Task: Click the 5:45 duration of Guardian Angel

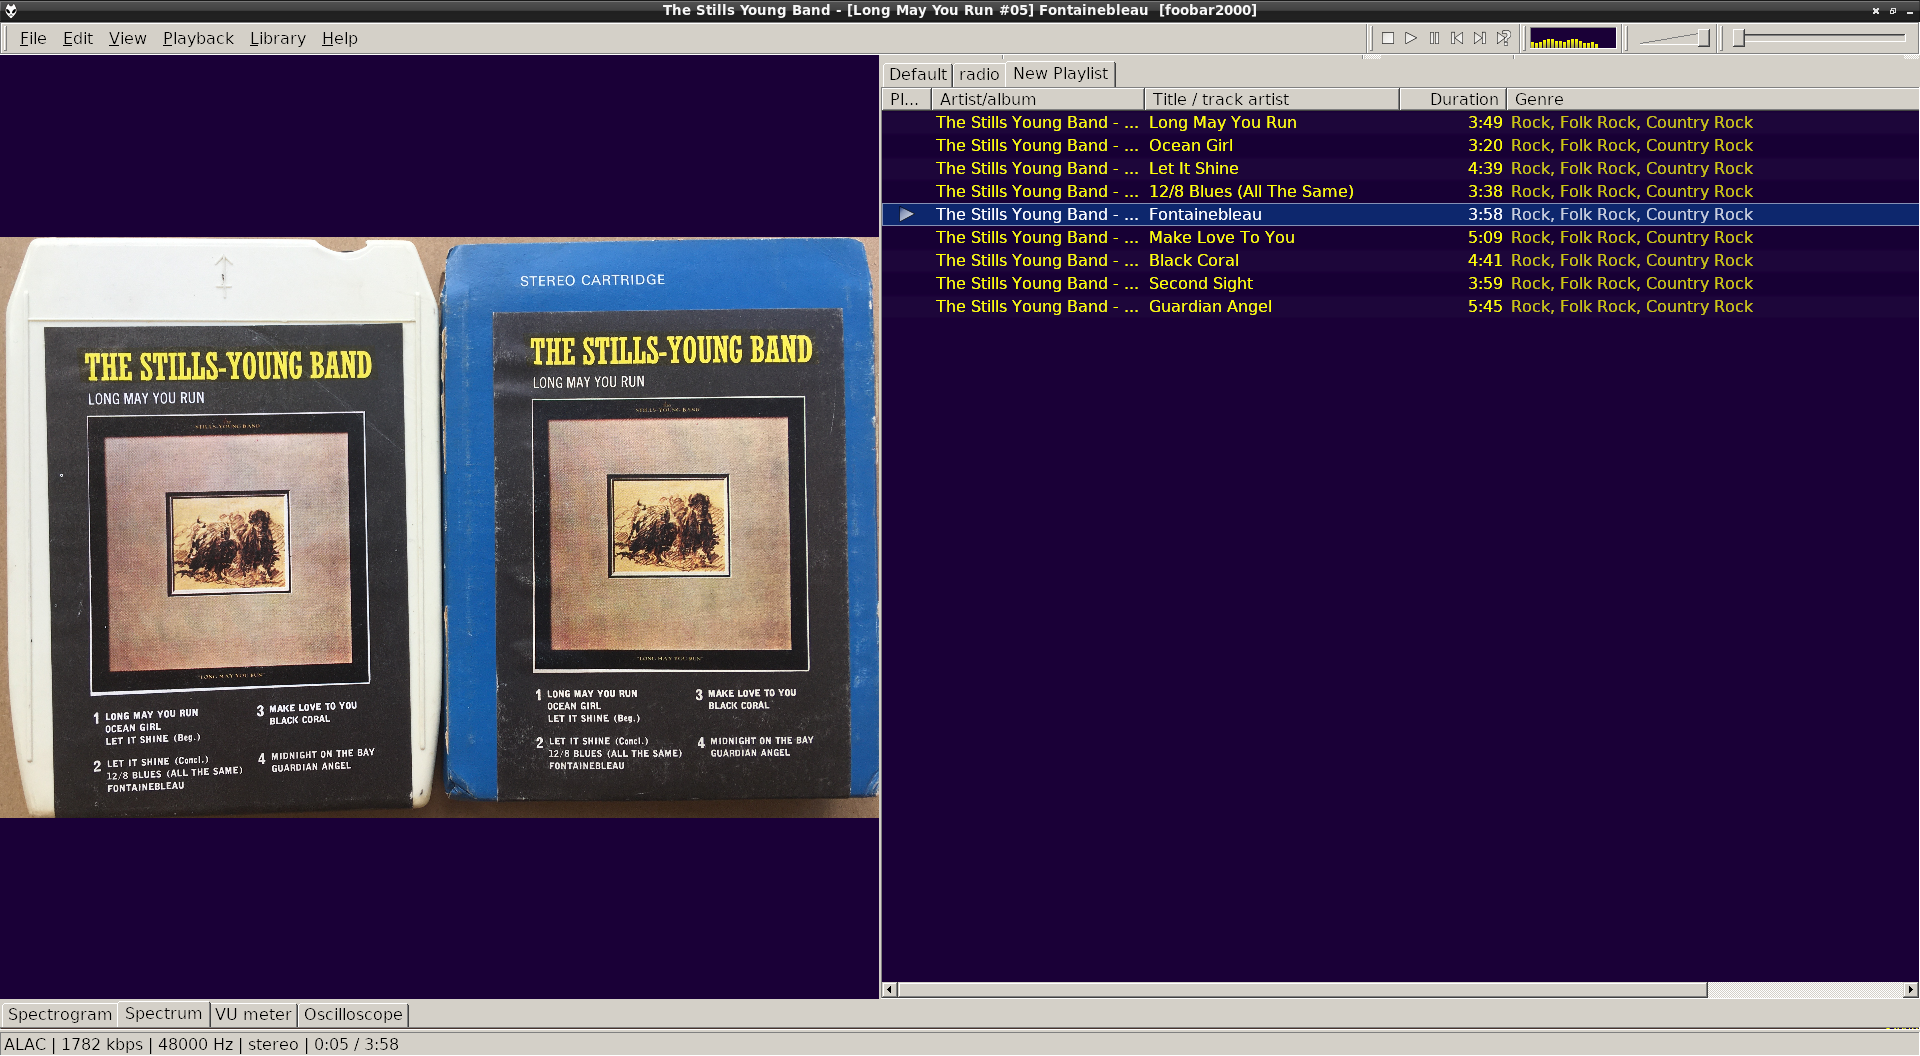Action: pos(1485,306)
